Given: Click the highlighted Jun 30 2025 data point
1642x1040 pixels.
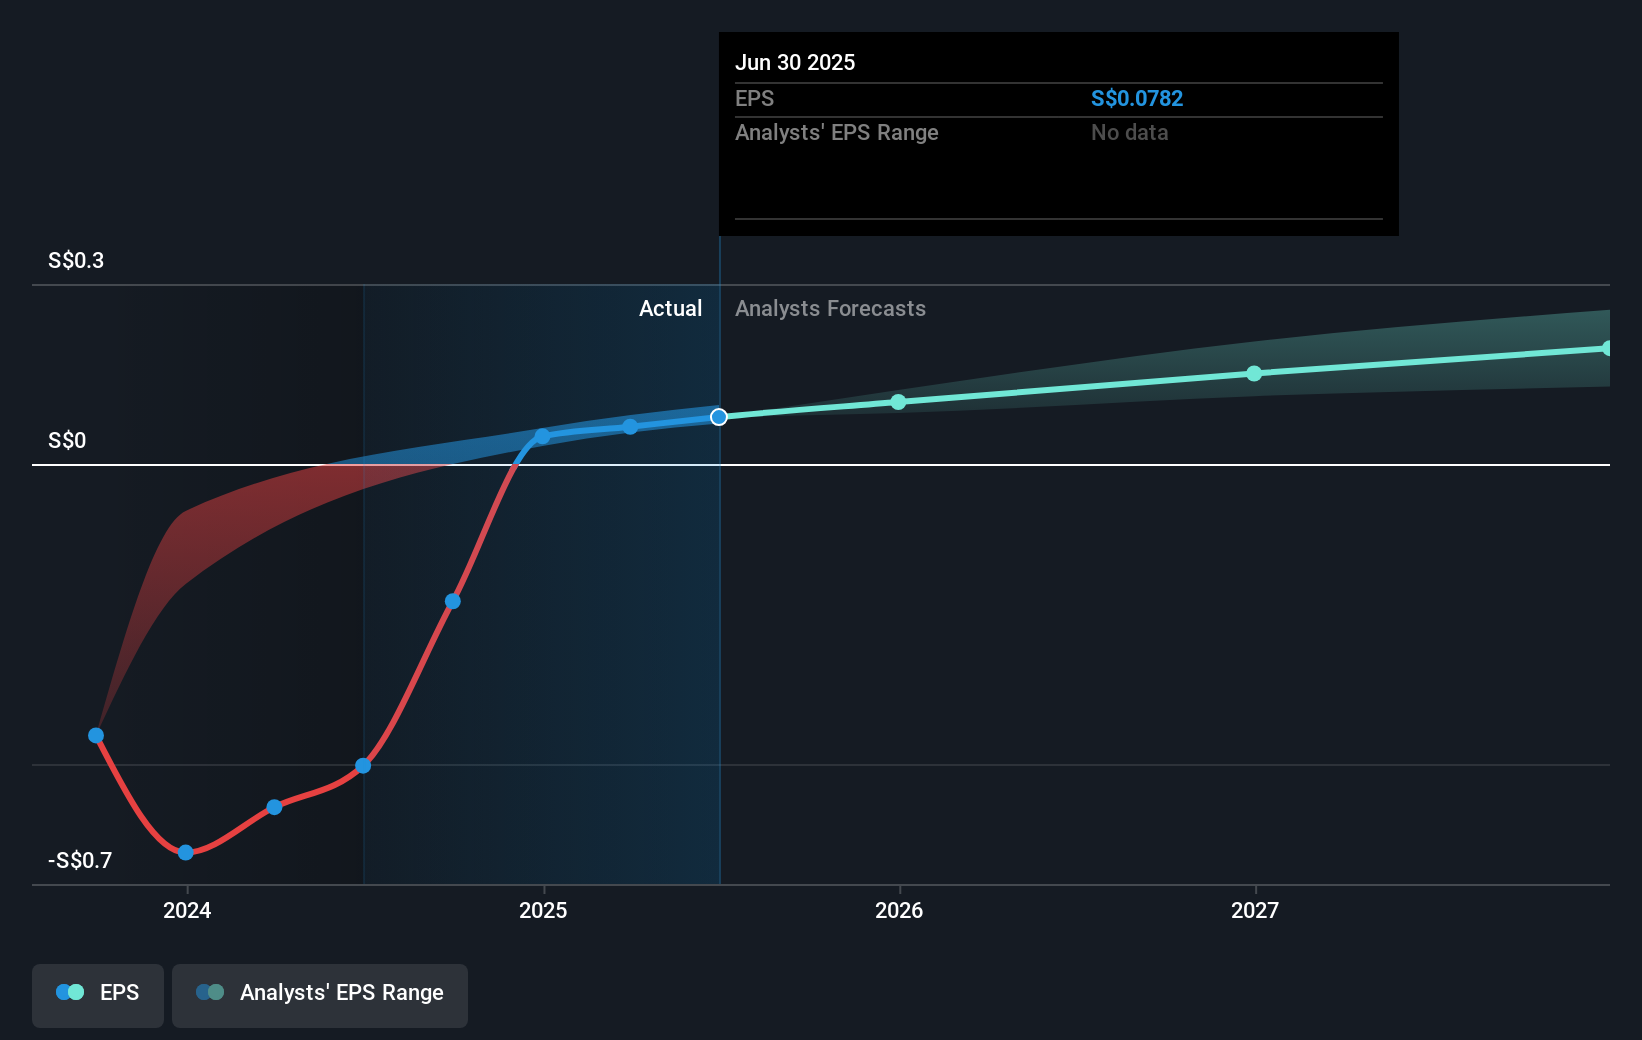Looking at the screenshot, I should click(x=719, y=417).
